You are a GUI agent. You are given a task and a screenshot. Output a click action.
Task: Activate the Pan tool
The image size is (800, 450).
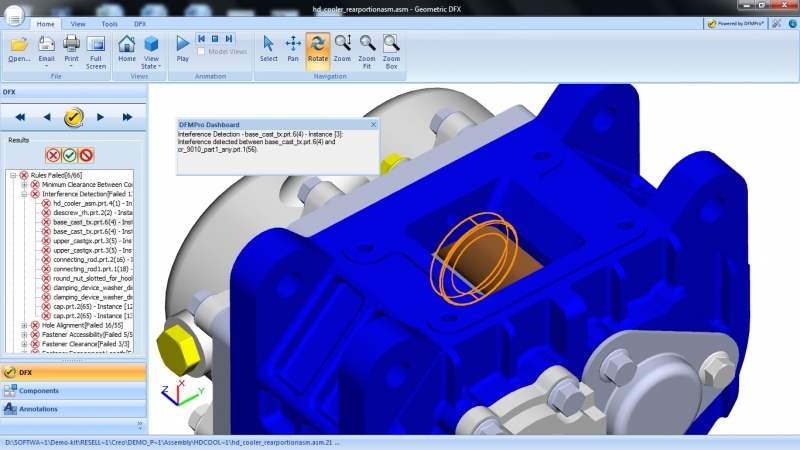(x=293, y=48)
